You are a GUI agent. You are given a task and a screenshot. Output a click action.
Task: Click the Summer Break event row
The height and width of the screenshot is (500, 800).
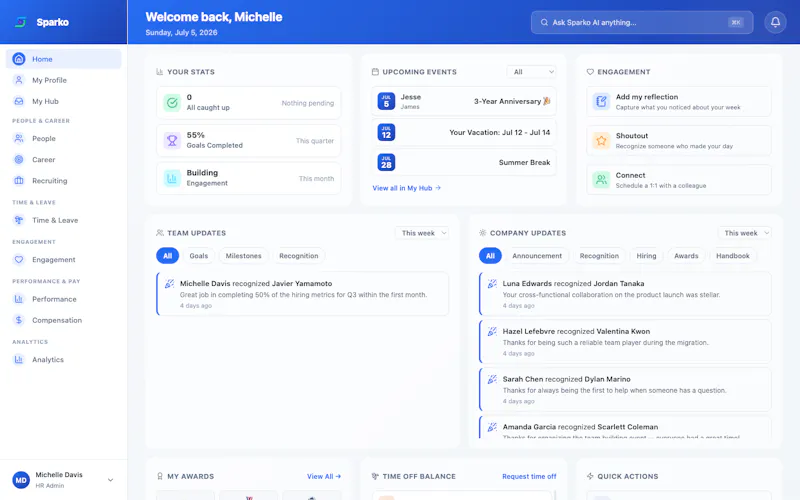click(x=464, y=162)
